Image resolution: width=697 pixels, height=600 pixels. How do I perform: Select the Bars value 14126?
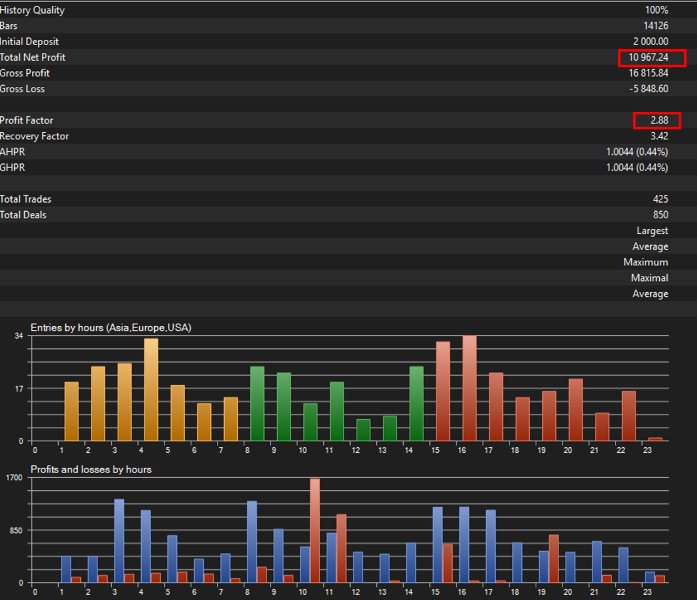656,26
